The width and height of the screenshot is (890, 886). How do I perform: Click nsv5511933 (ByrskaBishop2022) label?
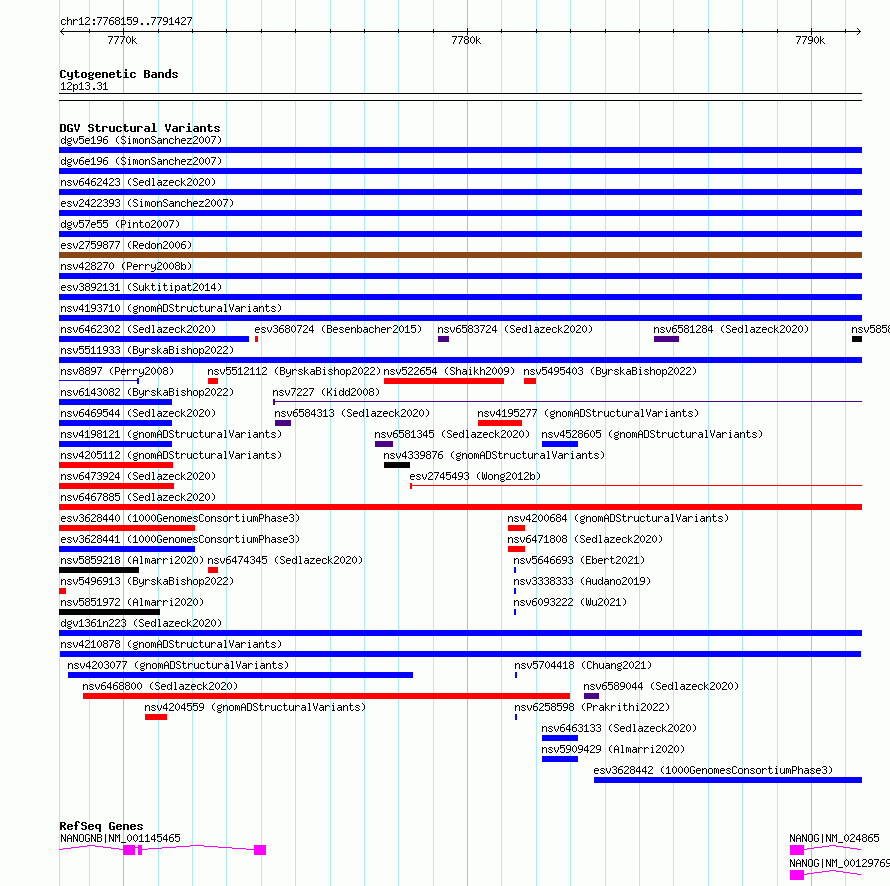click(147, 350)
